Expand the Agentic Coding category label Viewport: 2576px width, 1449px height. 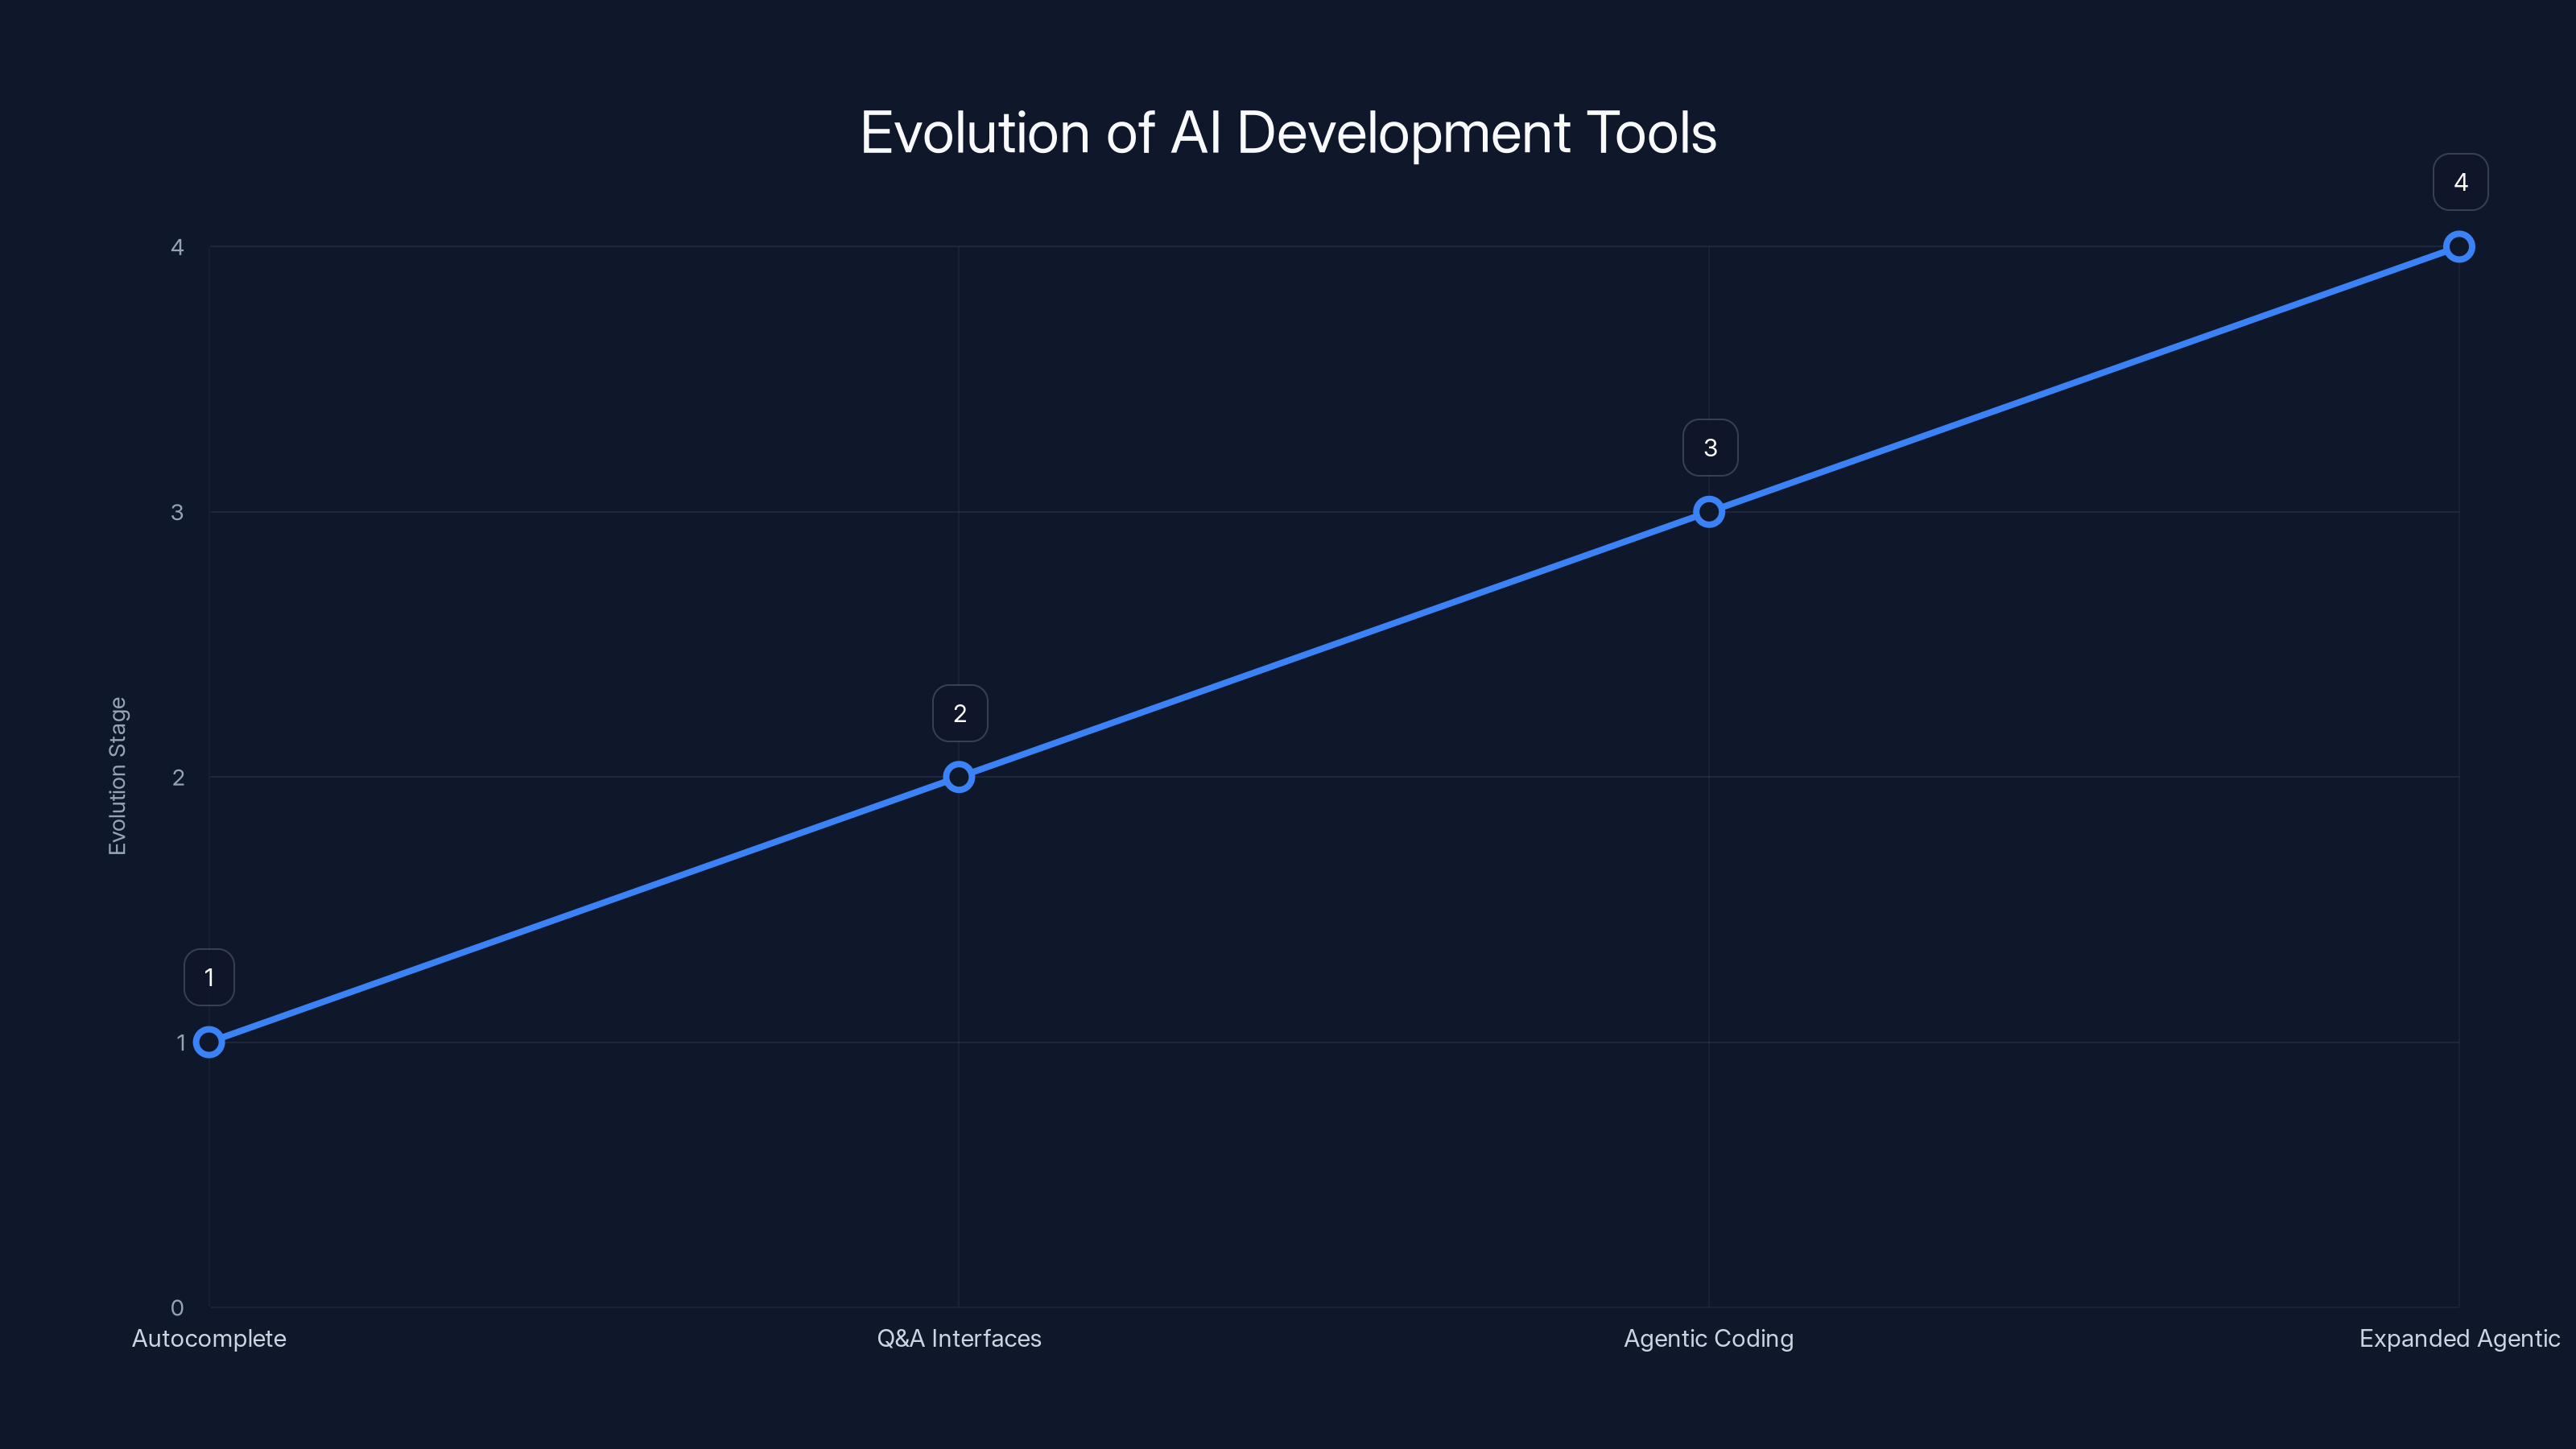click(x=1709, y=1338)
